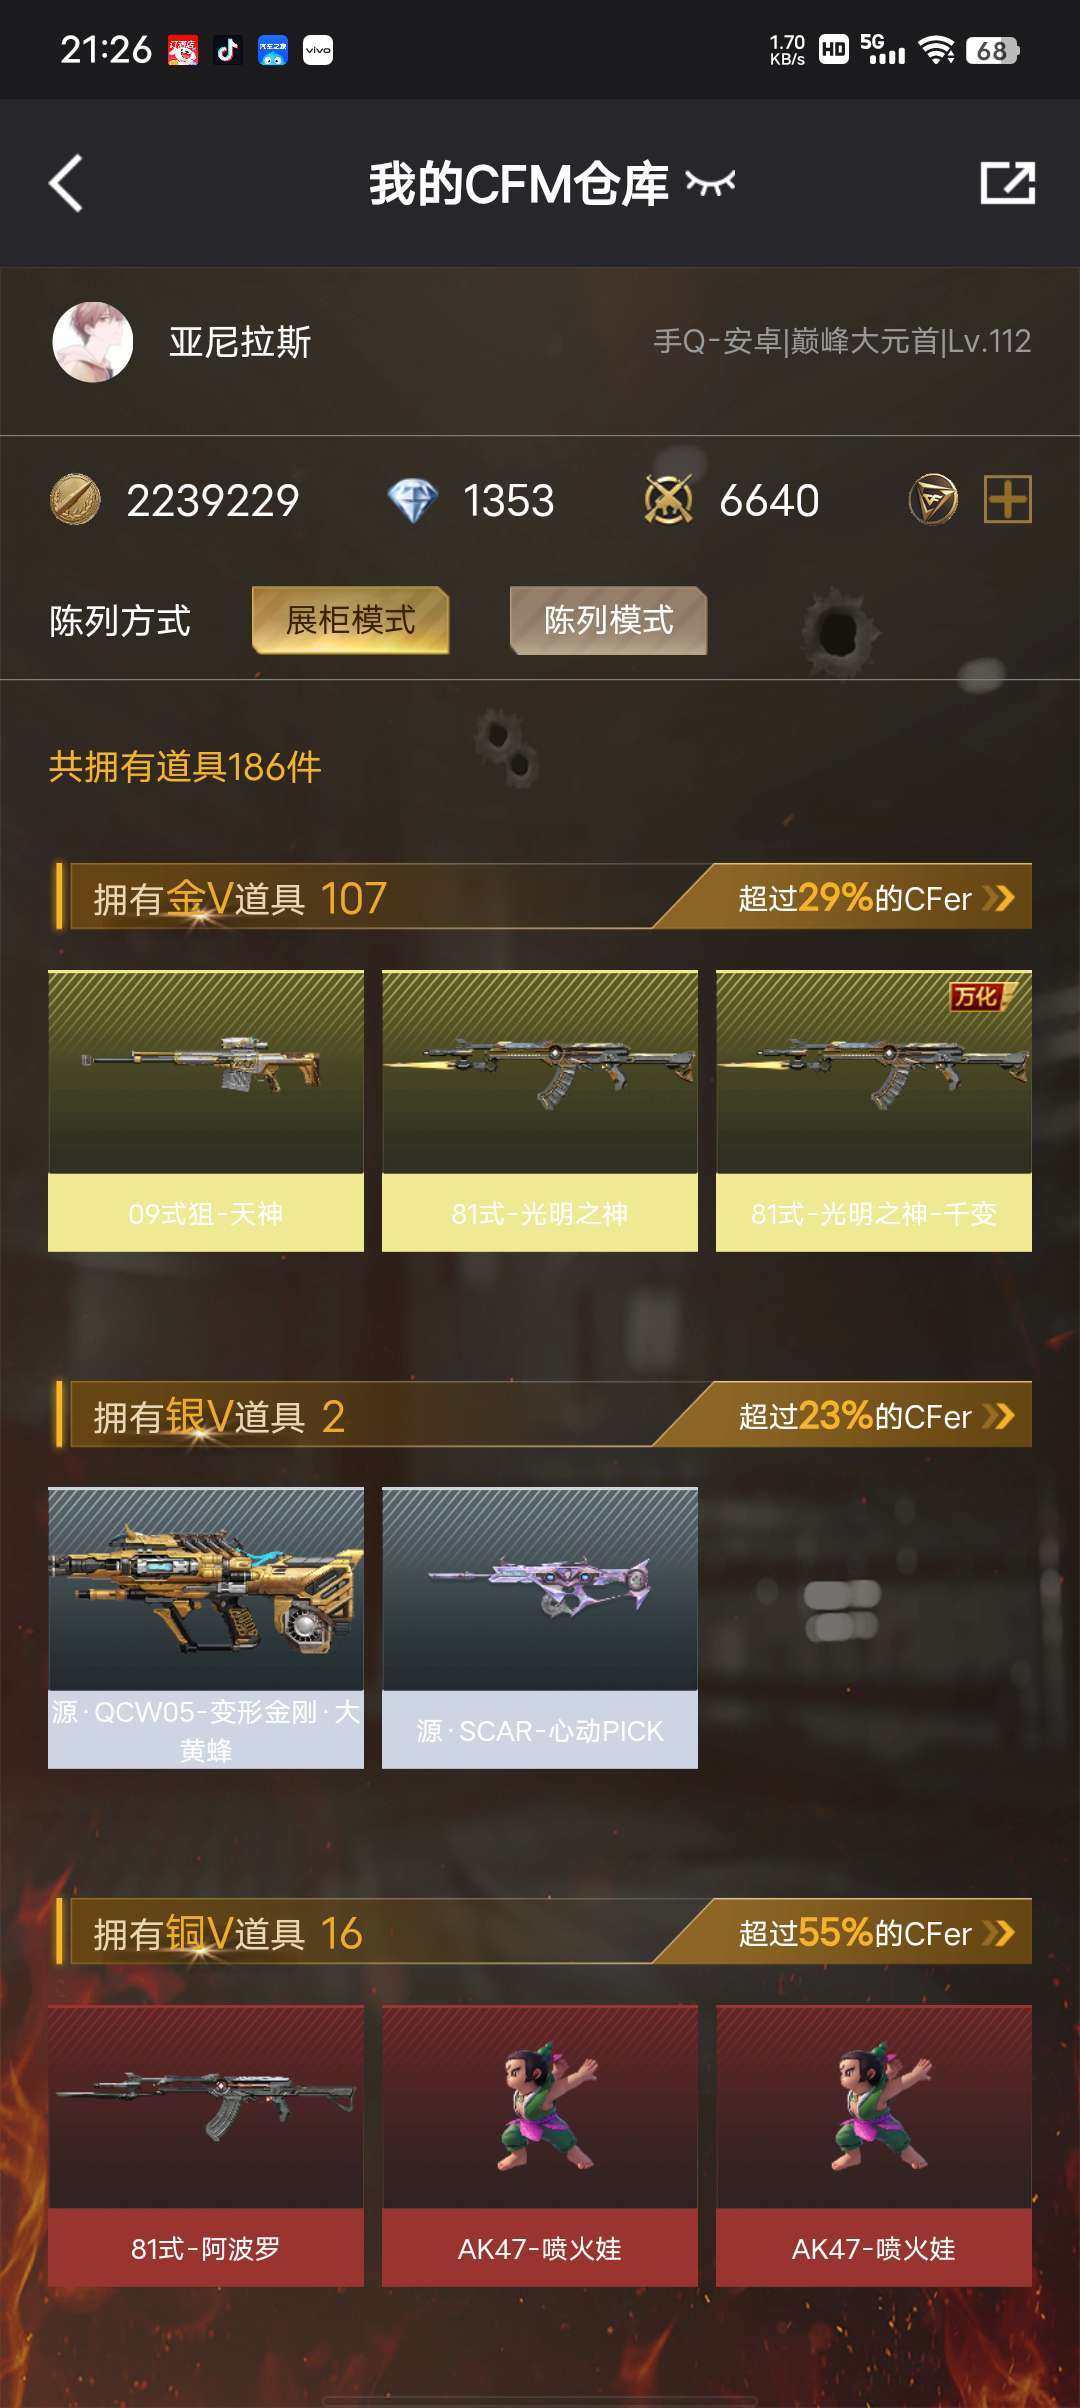Tap the CF point badge icon
This screenshot has height=2408, width=1080.
coord(933,500)
